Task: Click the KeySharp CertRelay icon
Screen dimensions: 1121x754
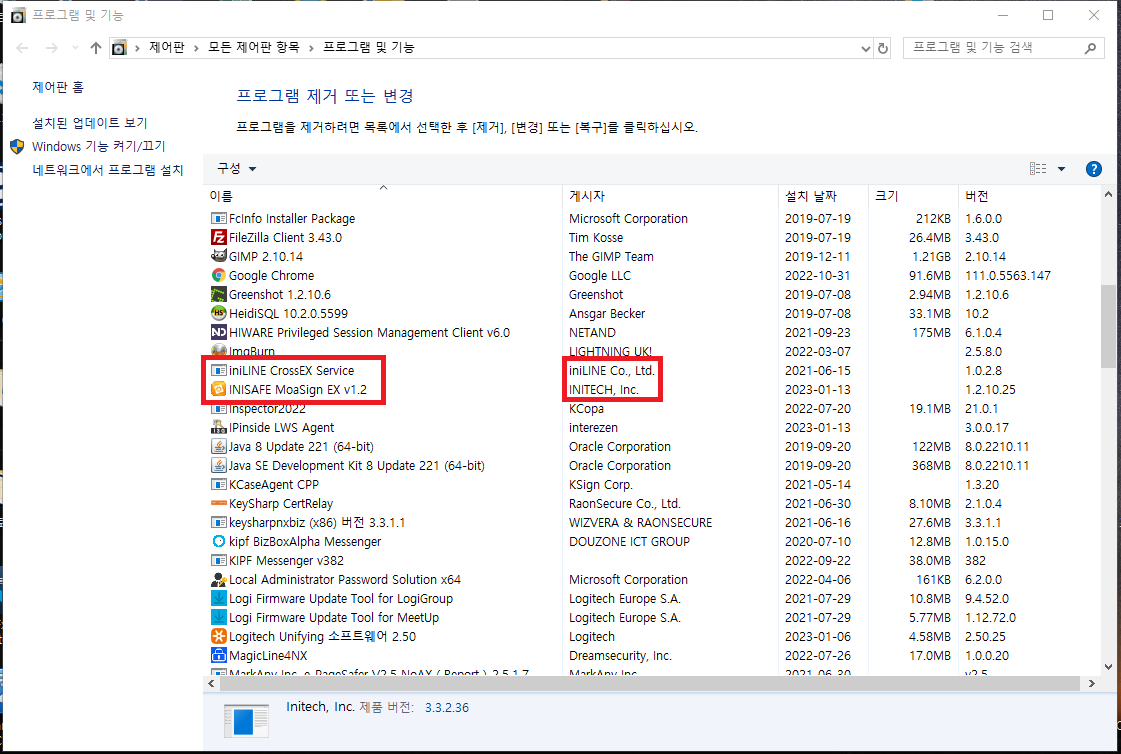Action: pos(219,503)
